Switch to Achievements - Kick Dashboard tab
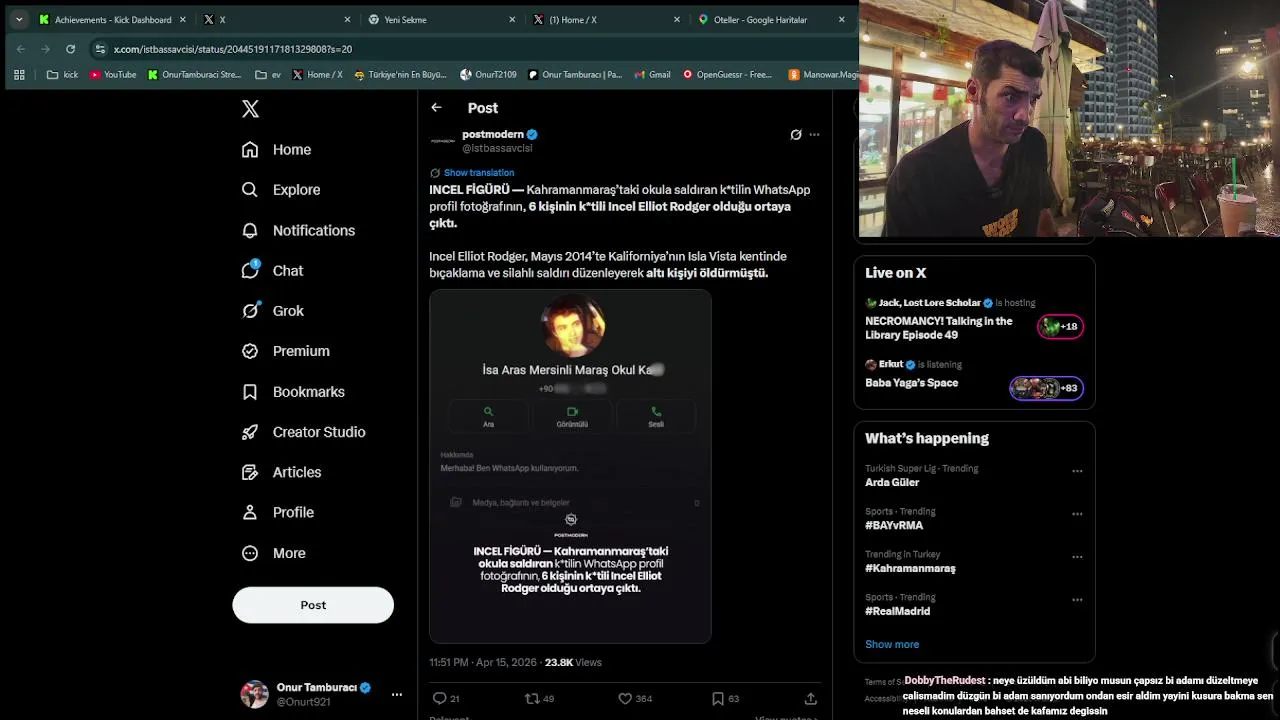 click(112, 19)
